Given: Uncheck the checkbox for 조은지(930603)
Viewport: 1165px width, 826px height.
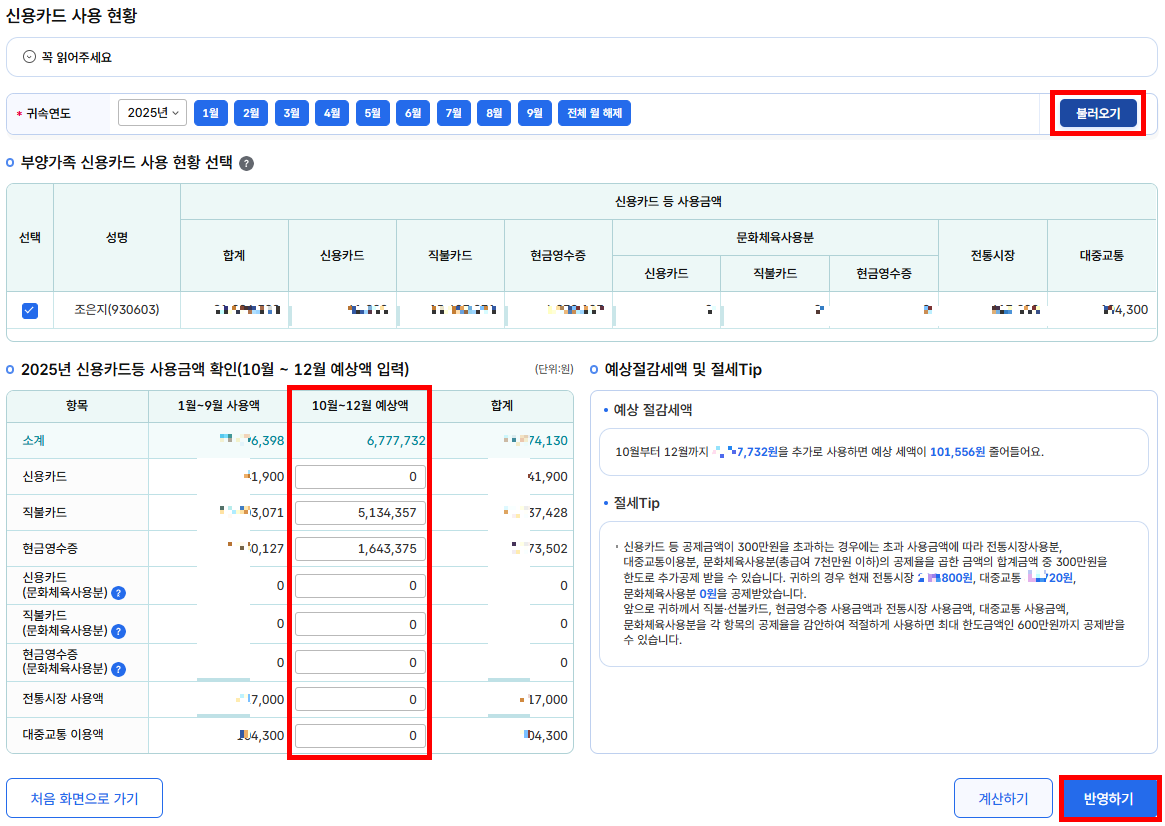Looking at the screenshot, I should (x=29, y=310).
